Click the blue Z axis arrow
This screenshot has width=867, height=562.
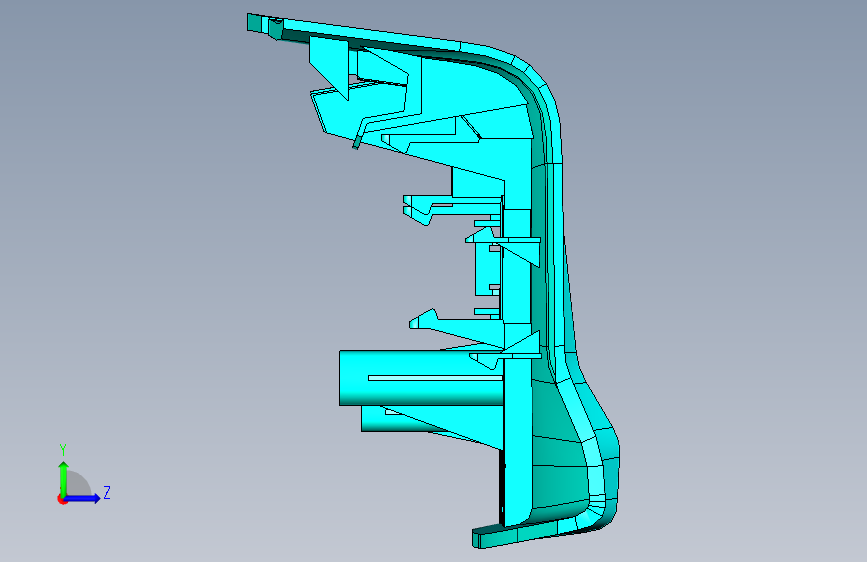(83, 498)
